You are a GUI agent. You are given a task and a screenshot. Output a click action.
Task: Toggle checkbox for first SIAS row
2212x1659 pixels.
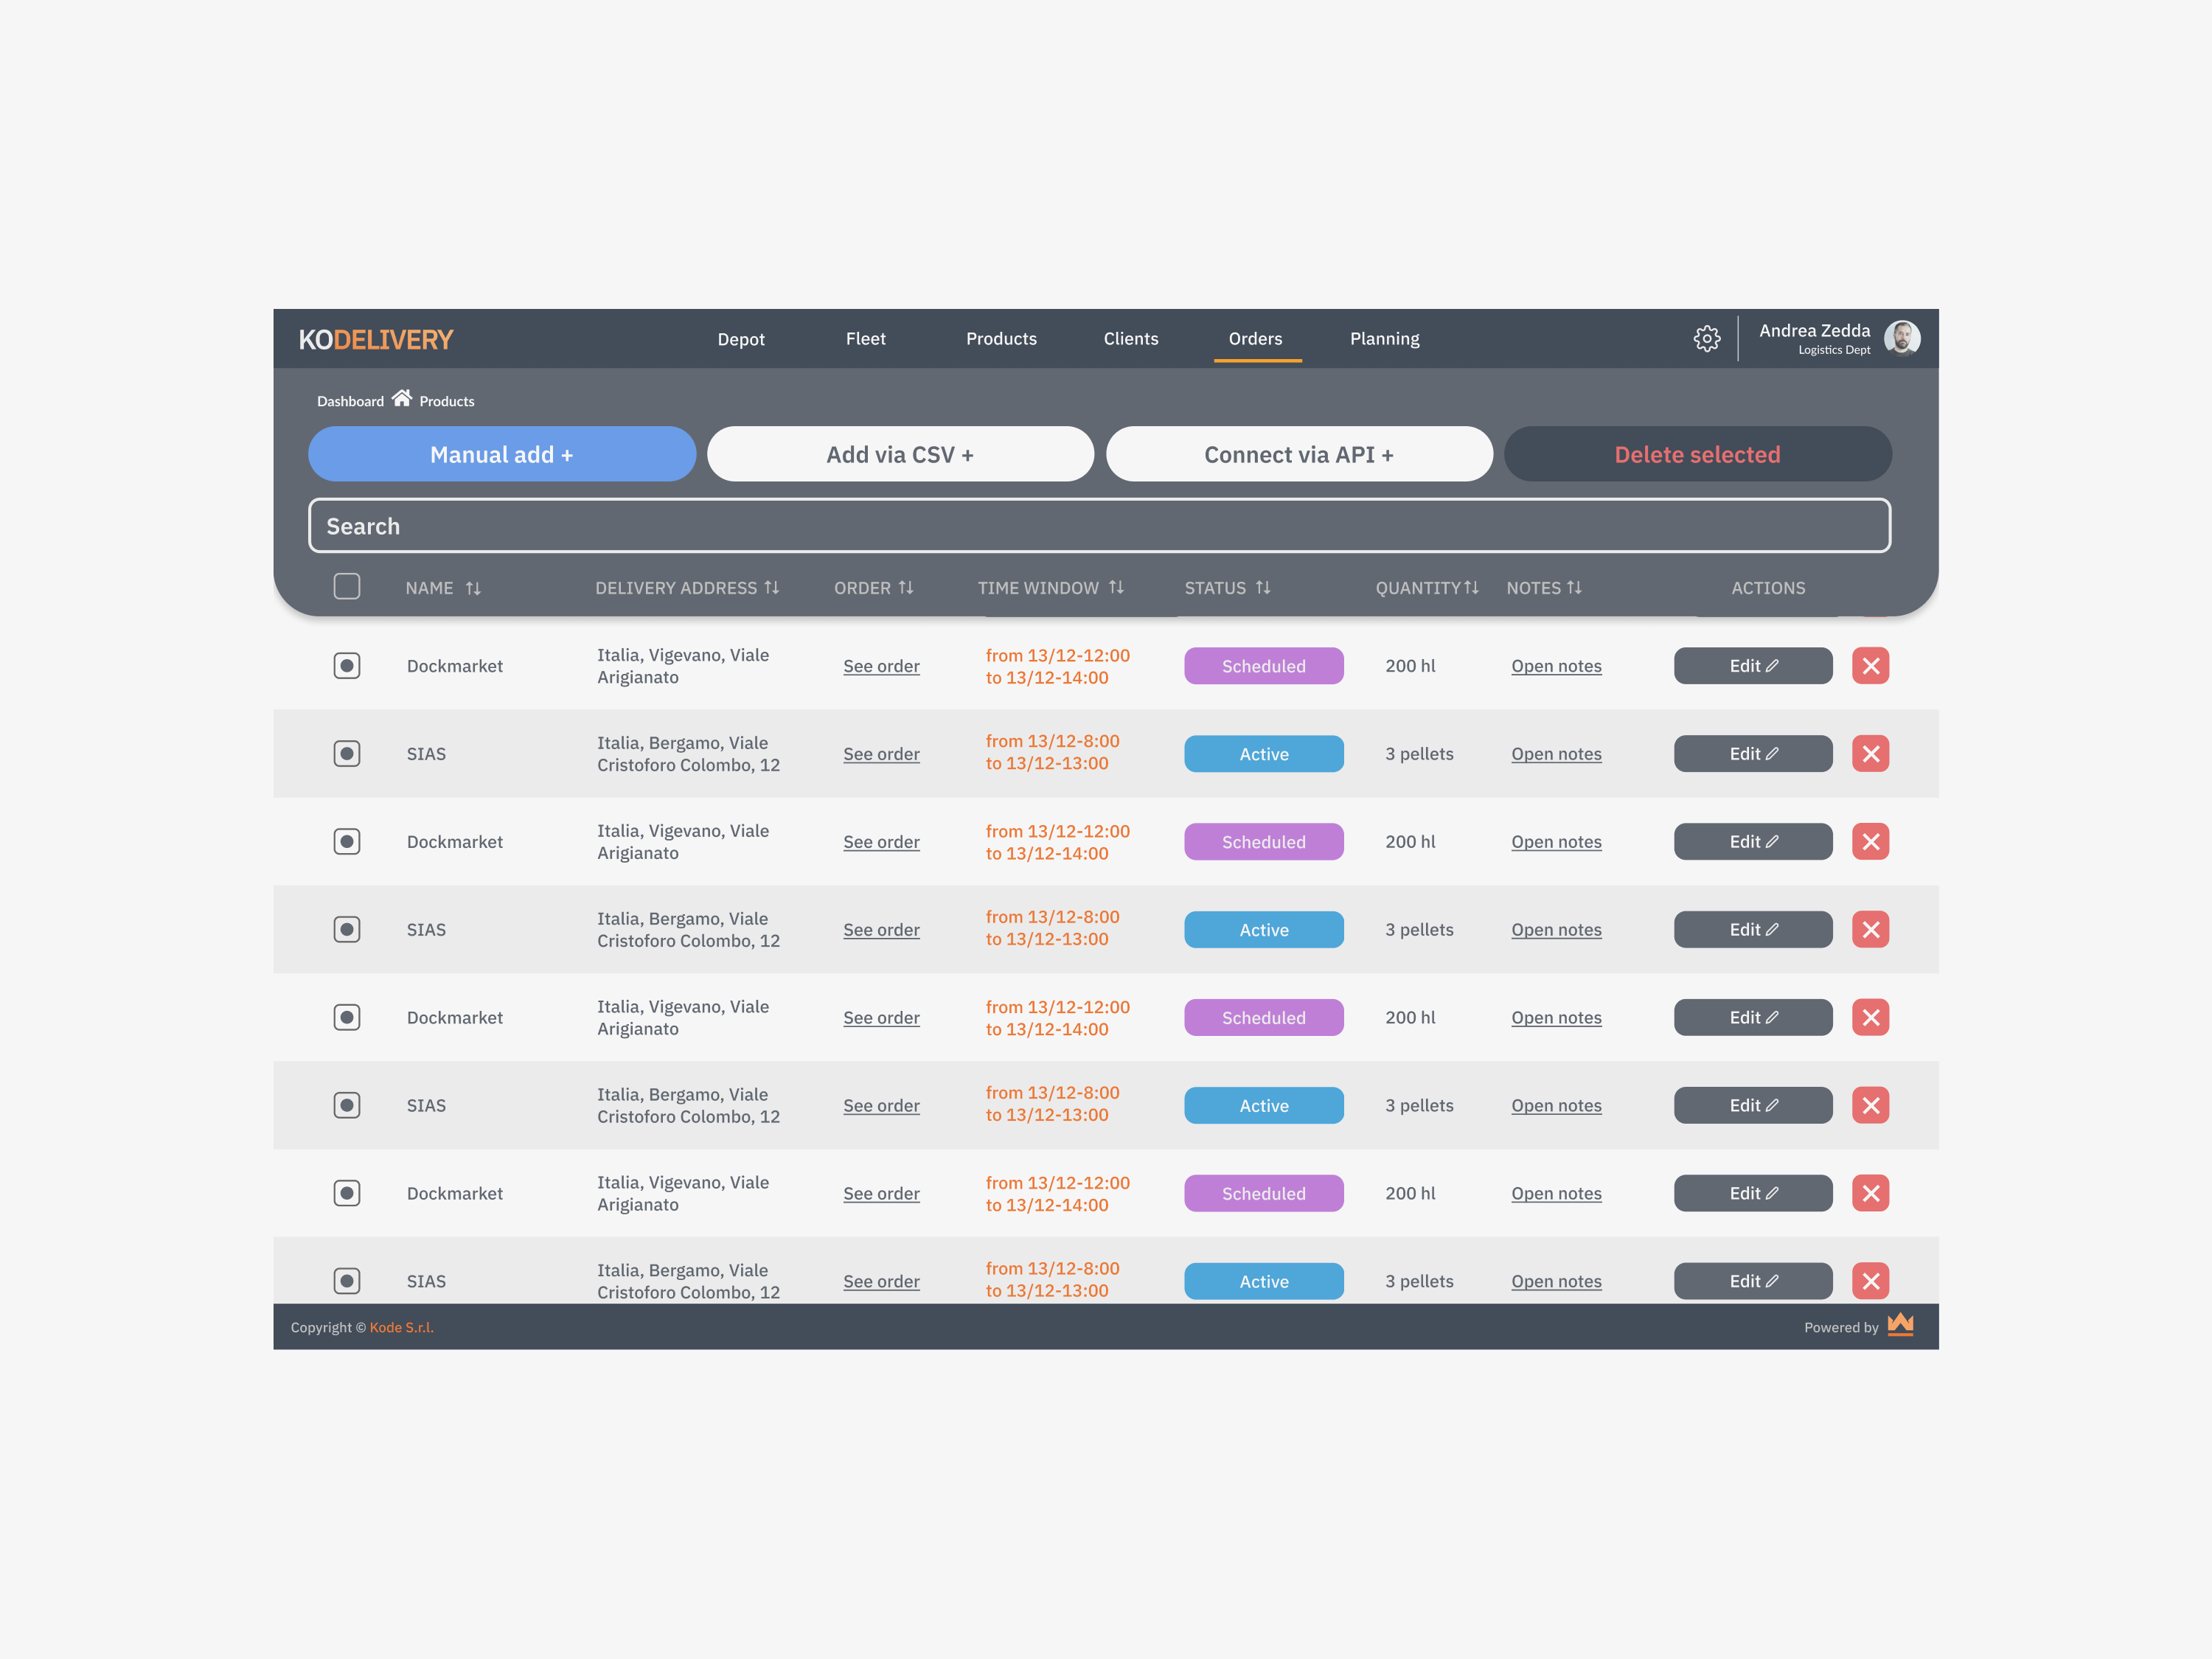tap(347, 754)
